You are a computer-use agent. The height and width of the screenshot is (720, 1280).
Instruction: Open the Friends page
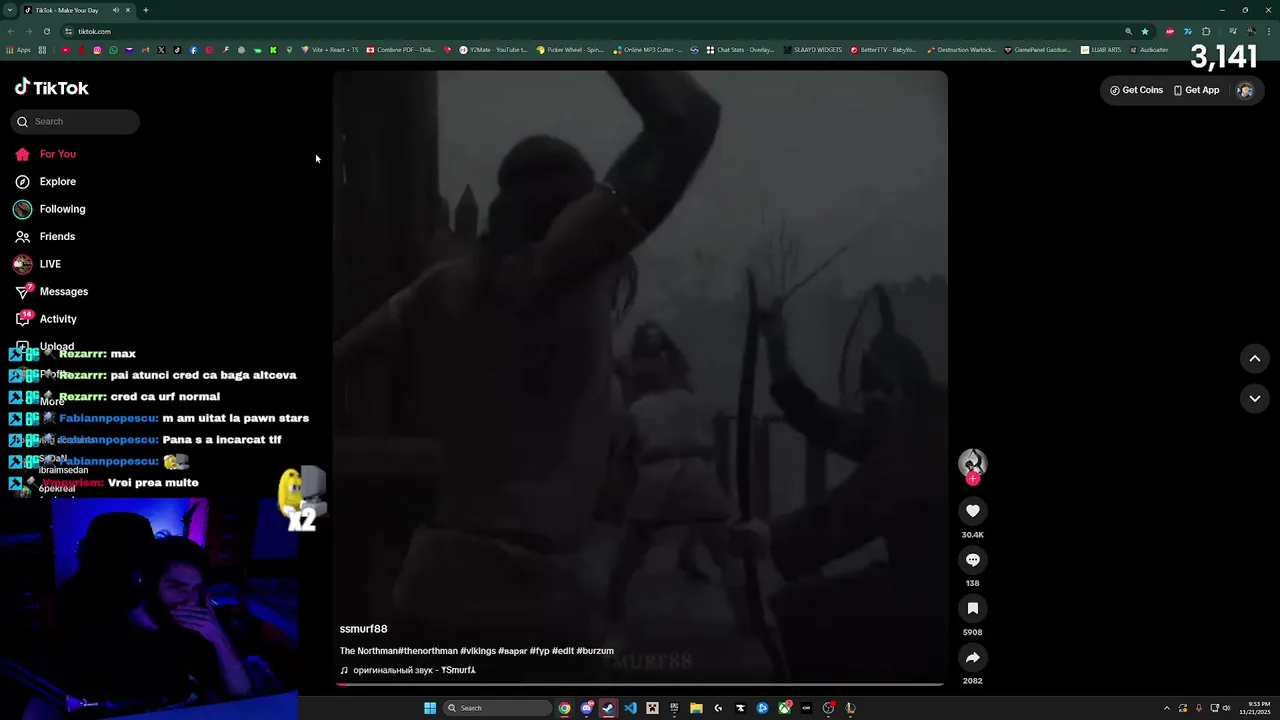tap(46, 237)
